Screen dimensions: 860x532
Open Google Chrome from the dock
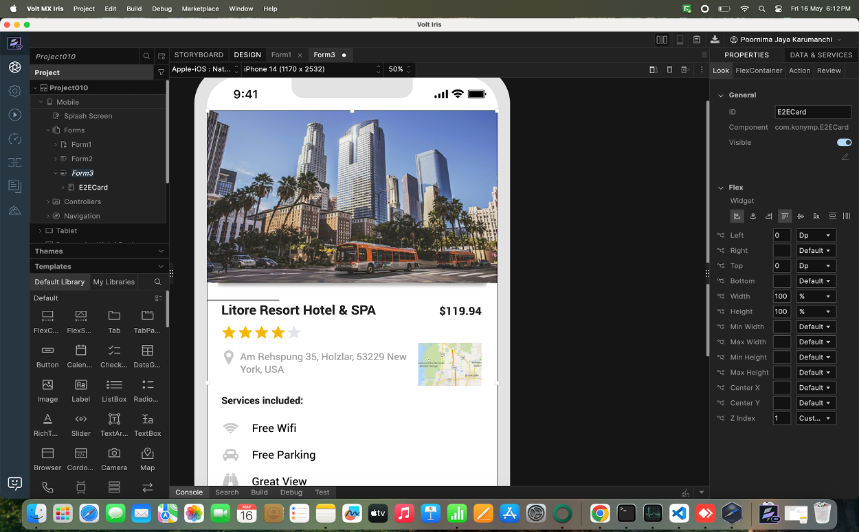[599, 514]
